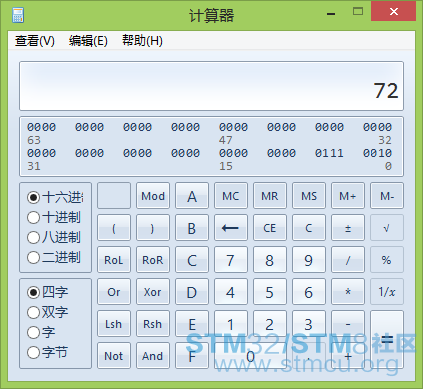Click the plus + key
423x389 pixels.
348,356
